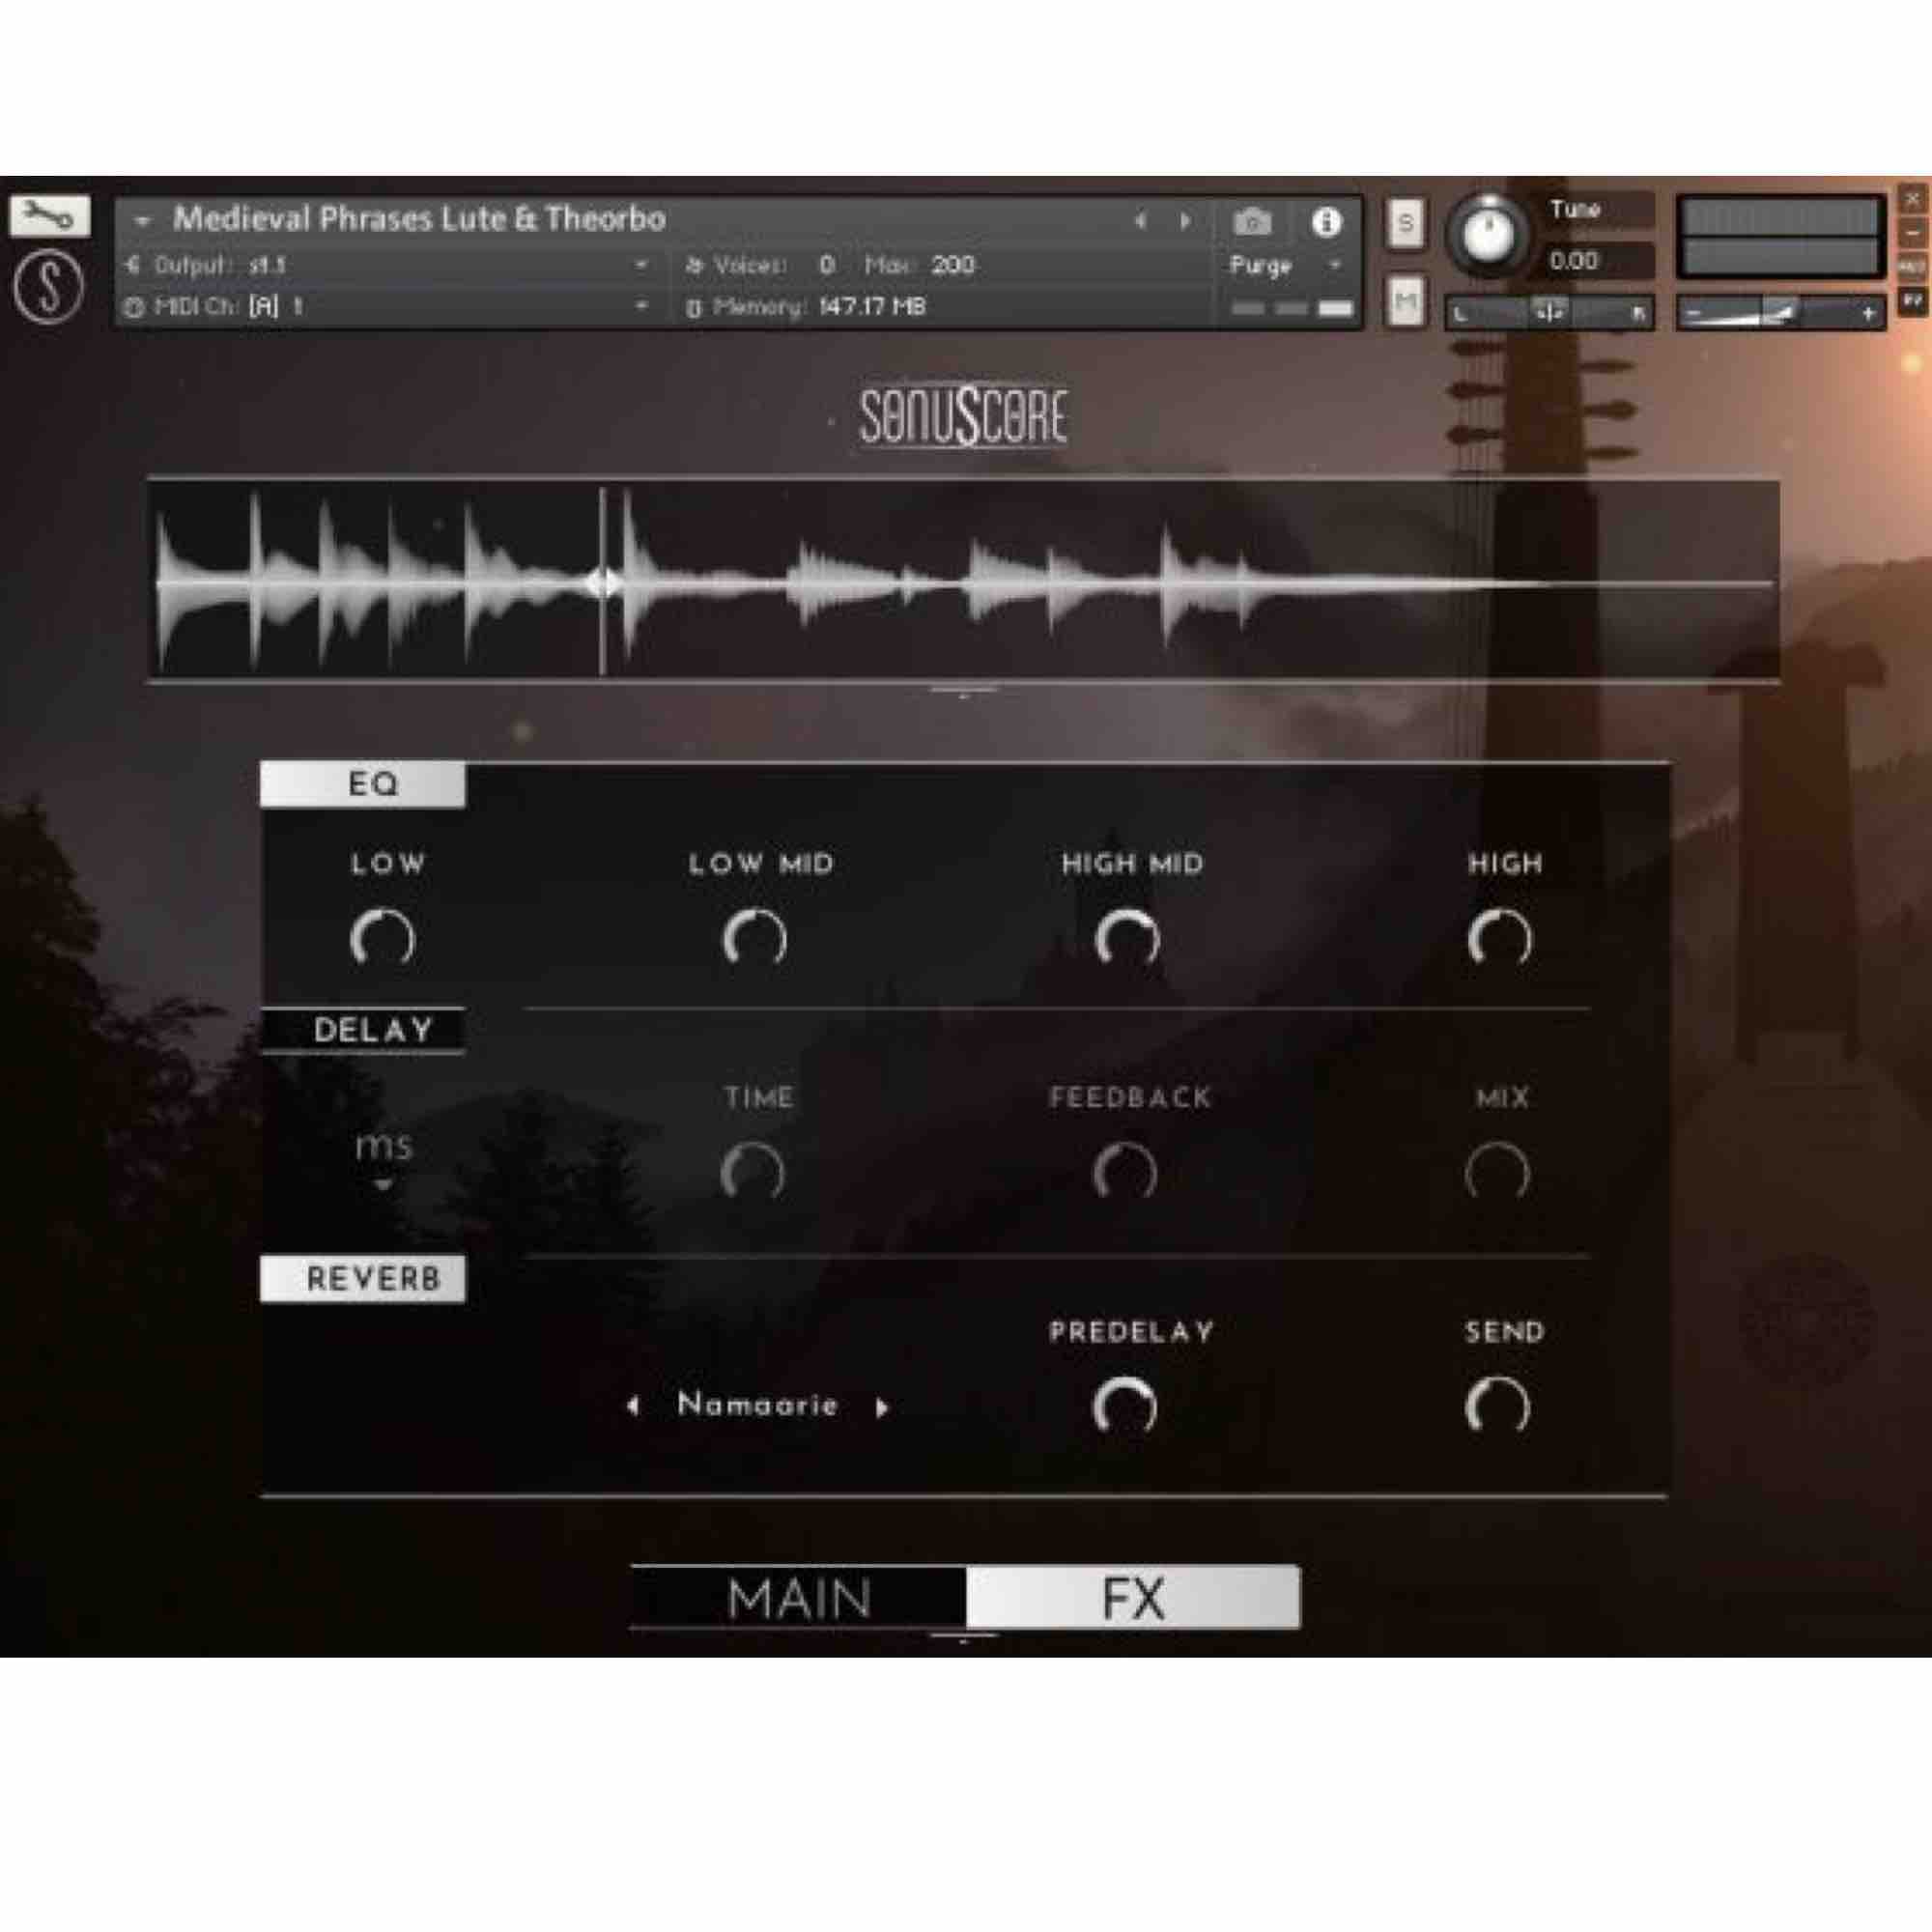
Task: Click the EQ LOW MID knob
Action: coord(755,939)
